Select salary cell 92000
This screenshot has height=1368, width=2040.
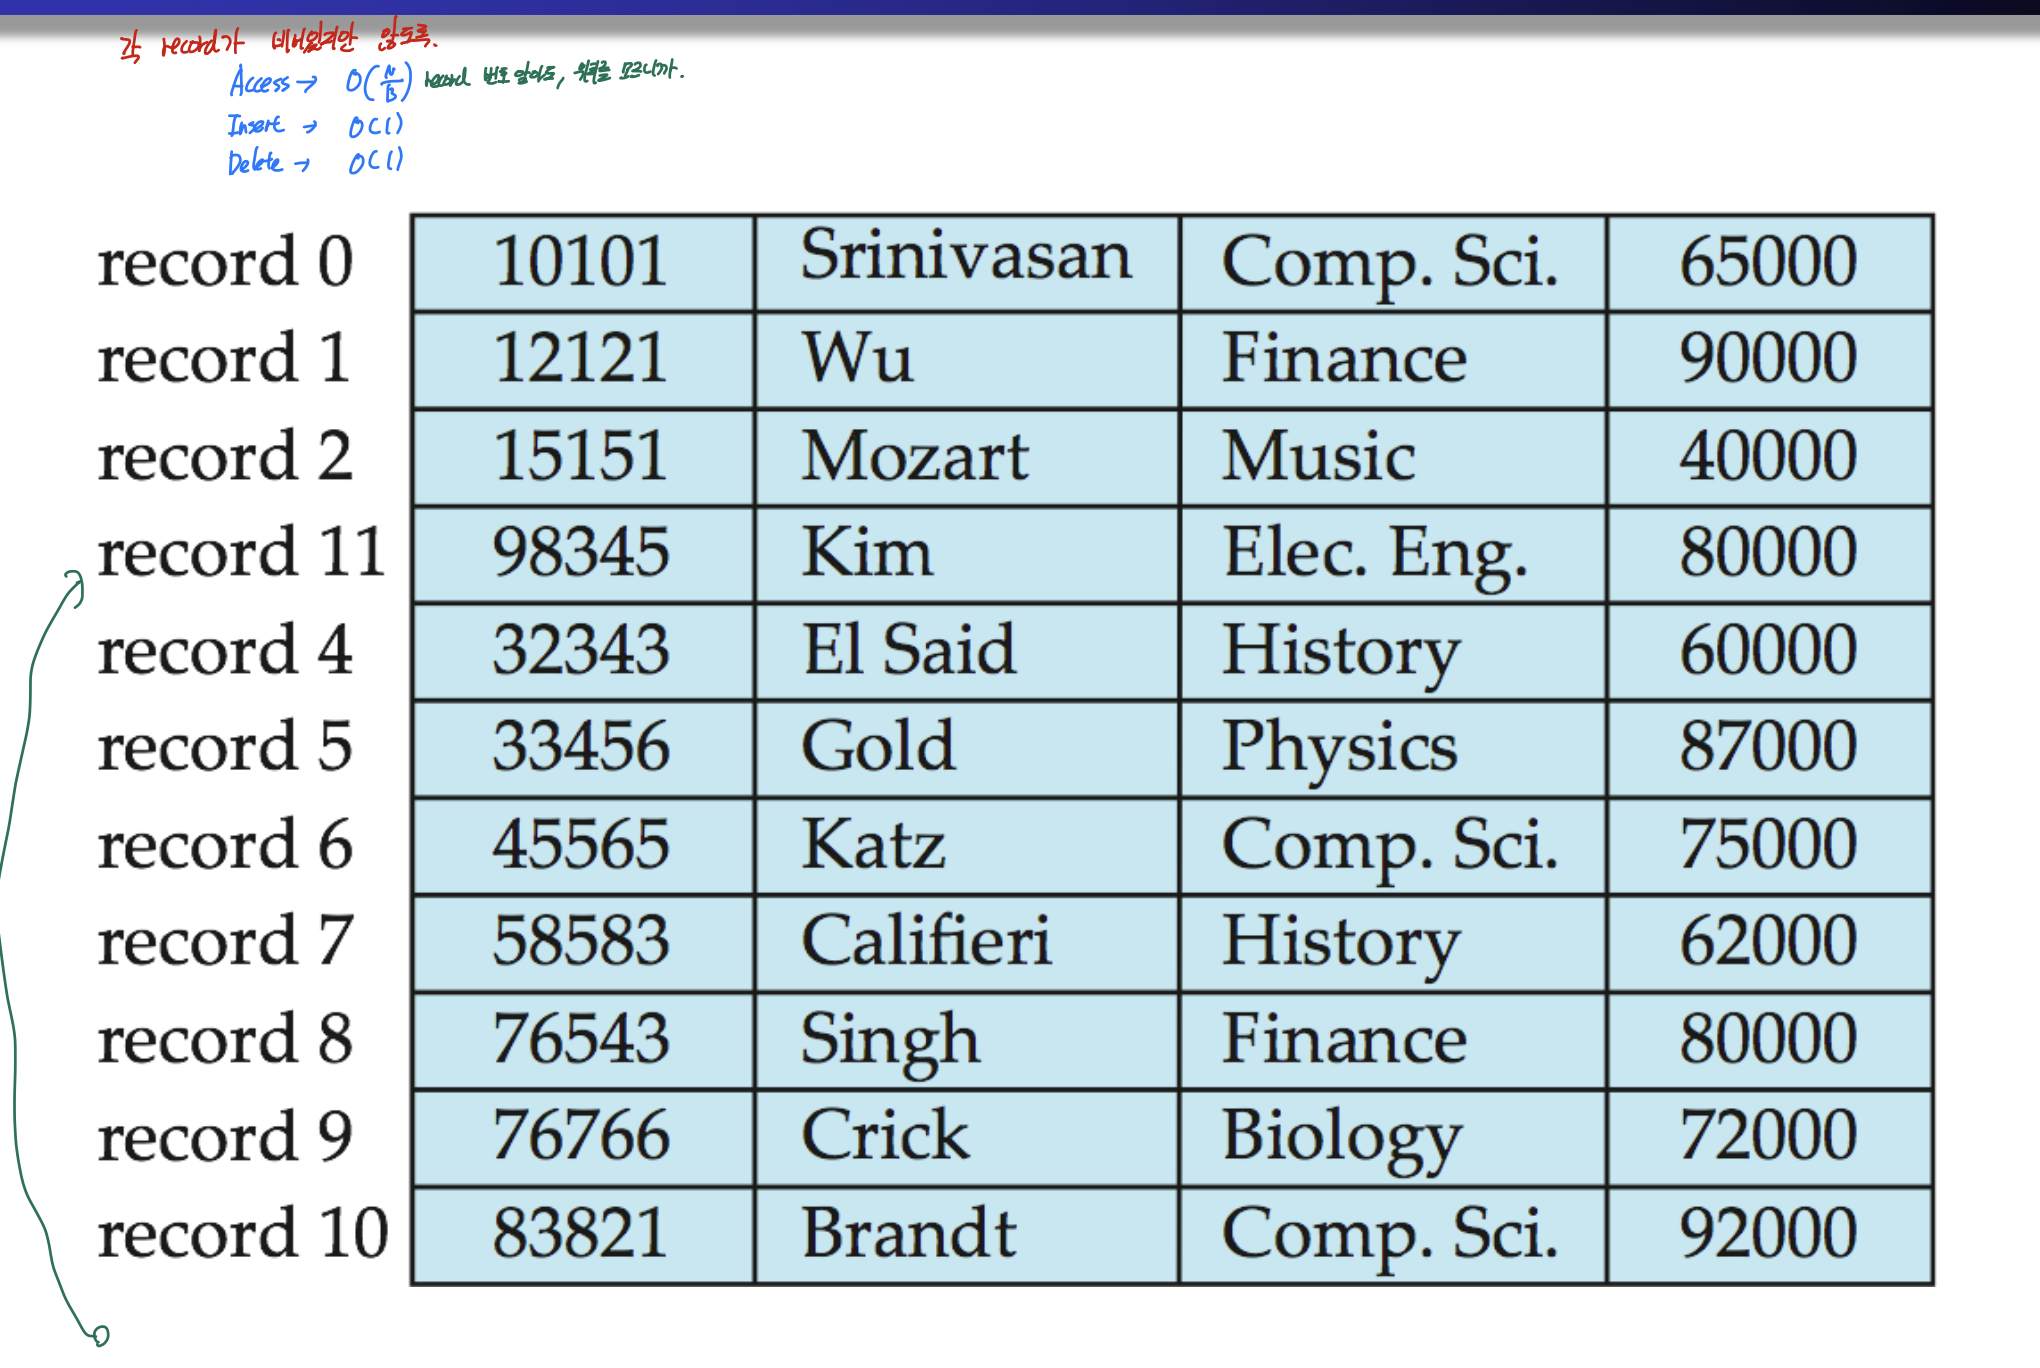point(1768,1233)
